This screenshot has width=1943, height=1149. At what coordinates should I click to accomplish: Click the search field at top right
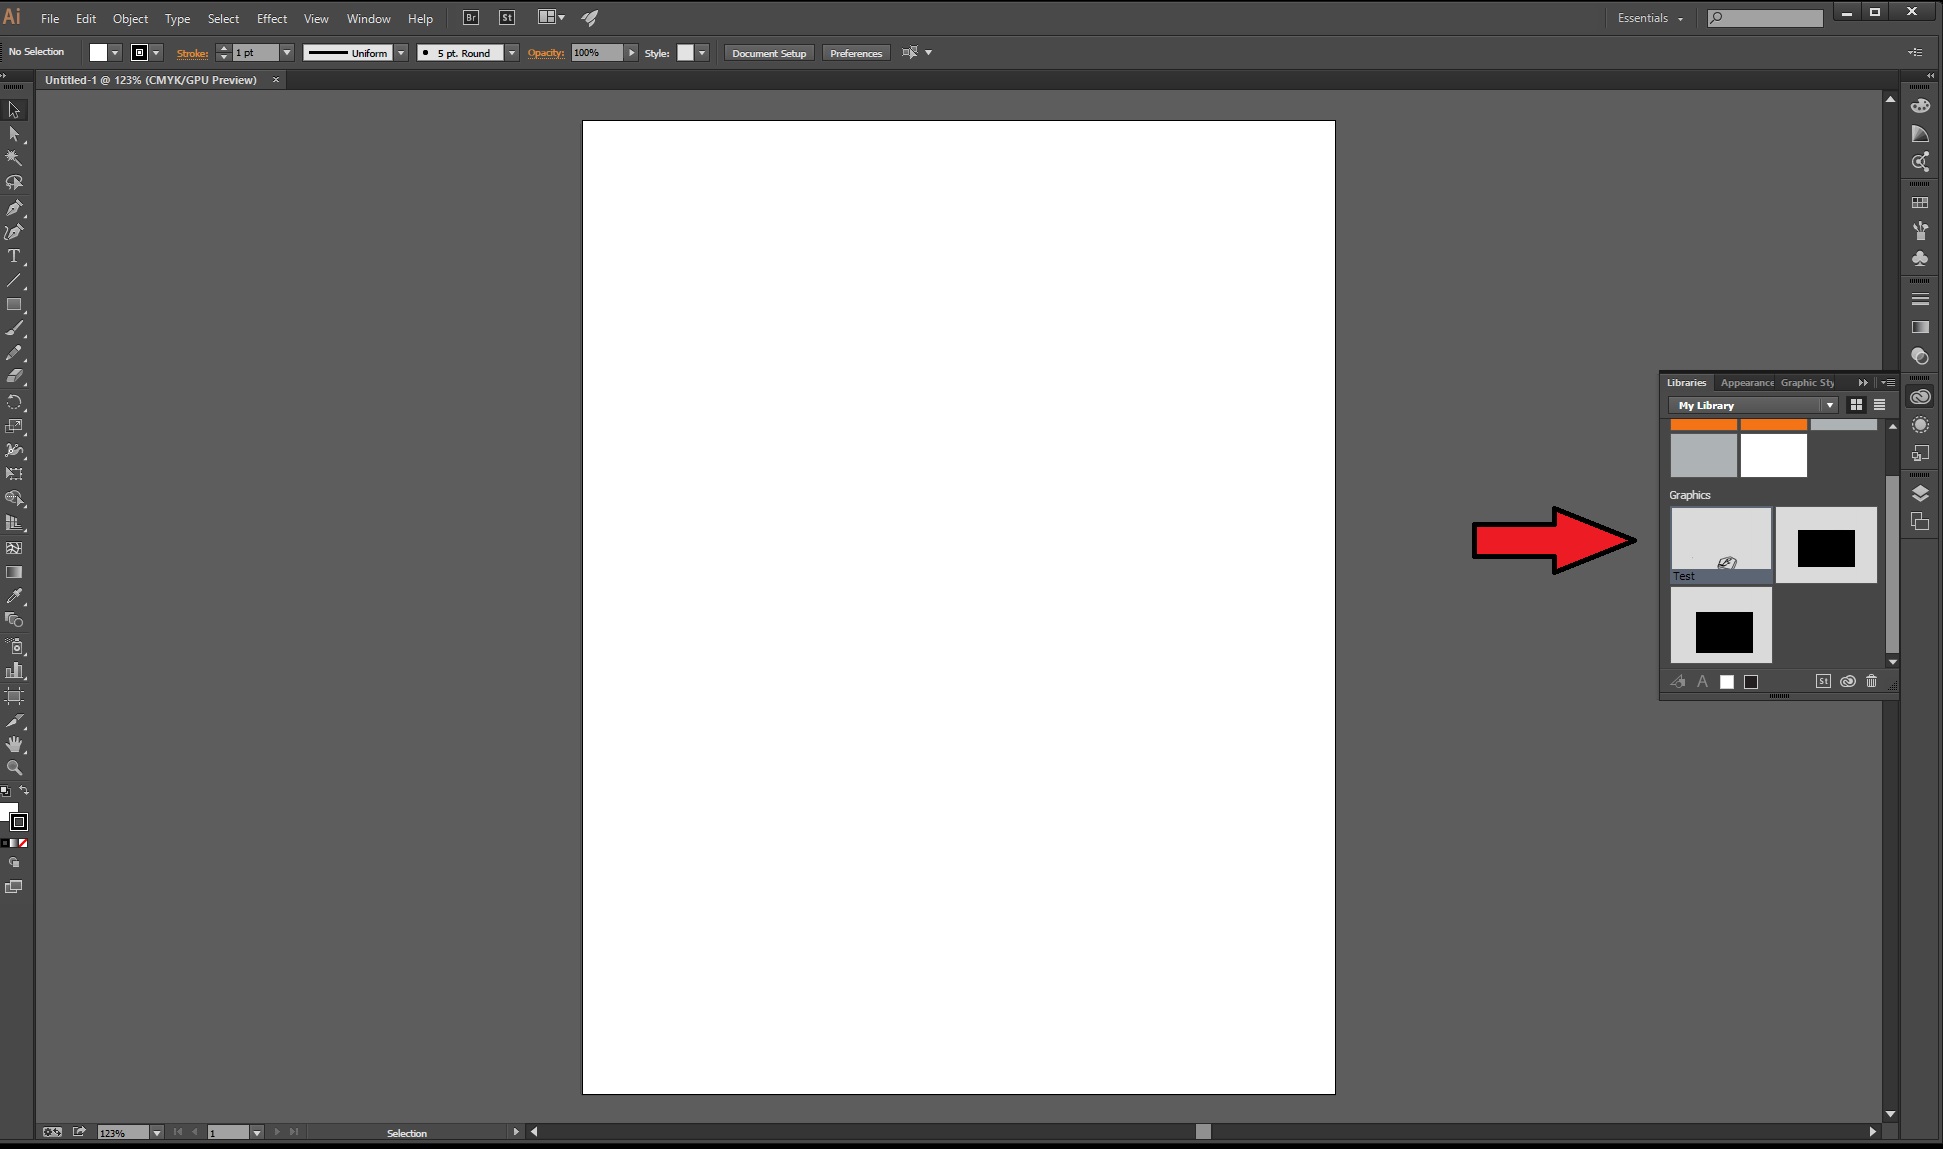click(x=1765, y=18)
